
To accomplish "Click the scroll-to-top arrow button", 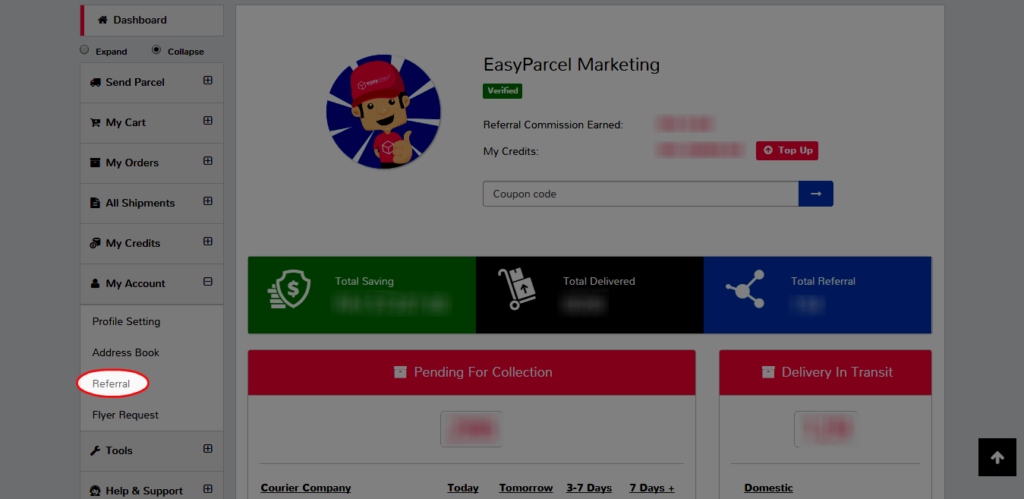I will pyautogui.click(x=997, y=457).
